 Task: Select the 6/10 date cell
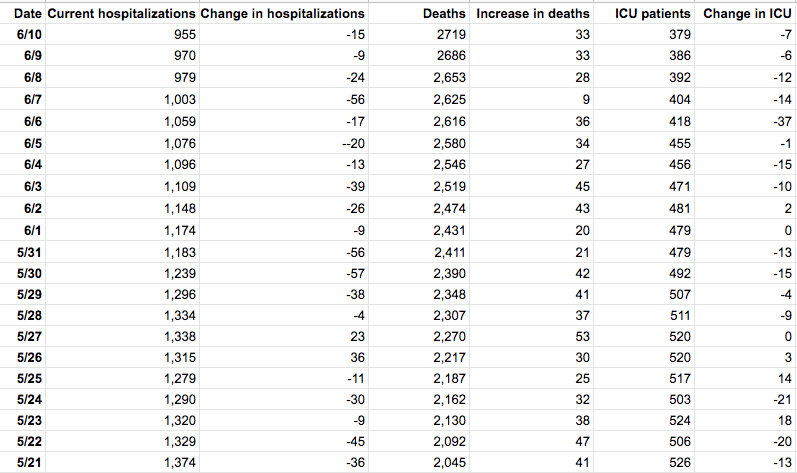tap(30, 35)
